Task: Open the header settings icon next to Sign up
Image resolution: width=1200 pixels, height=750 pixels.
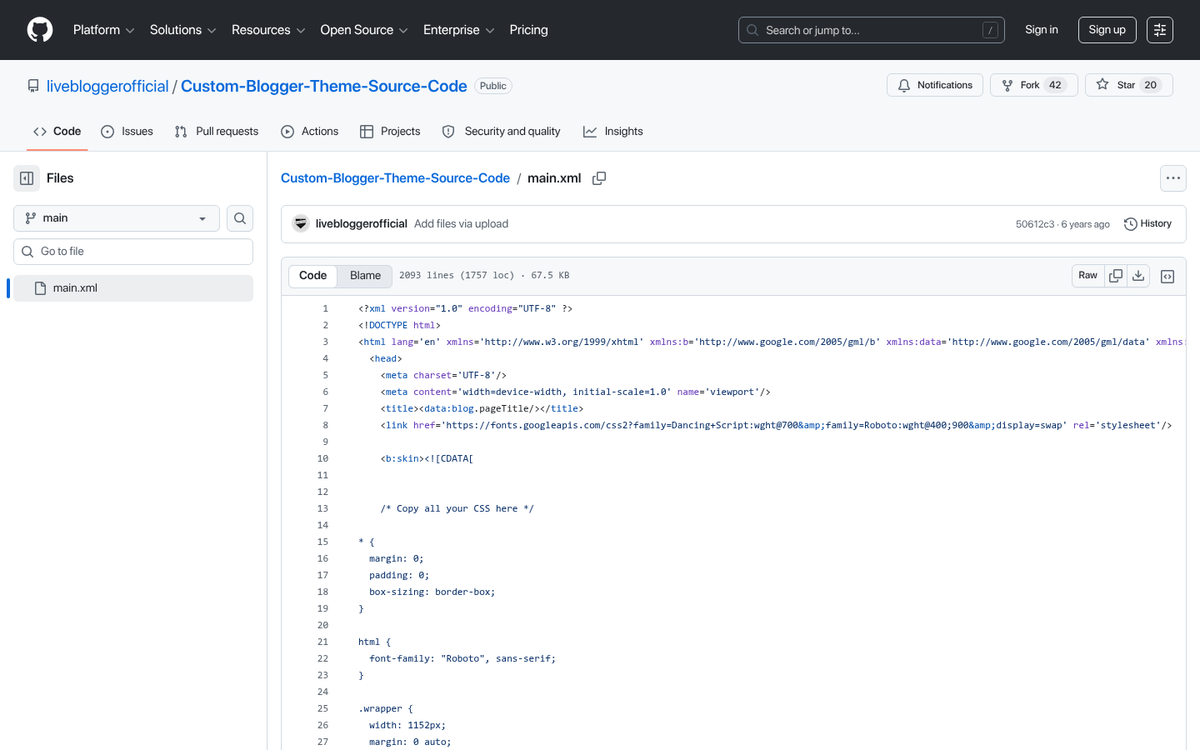Action: (1160, 30)
